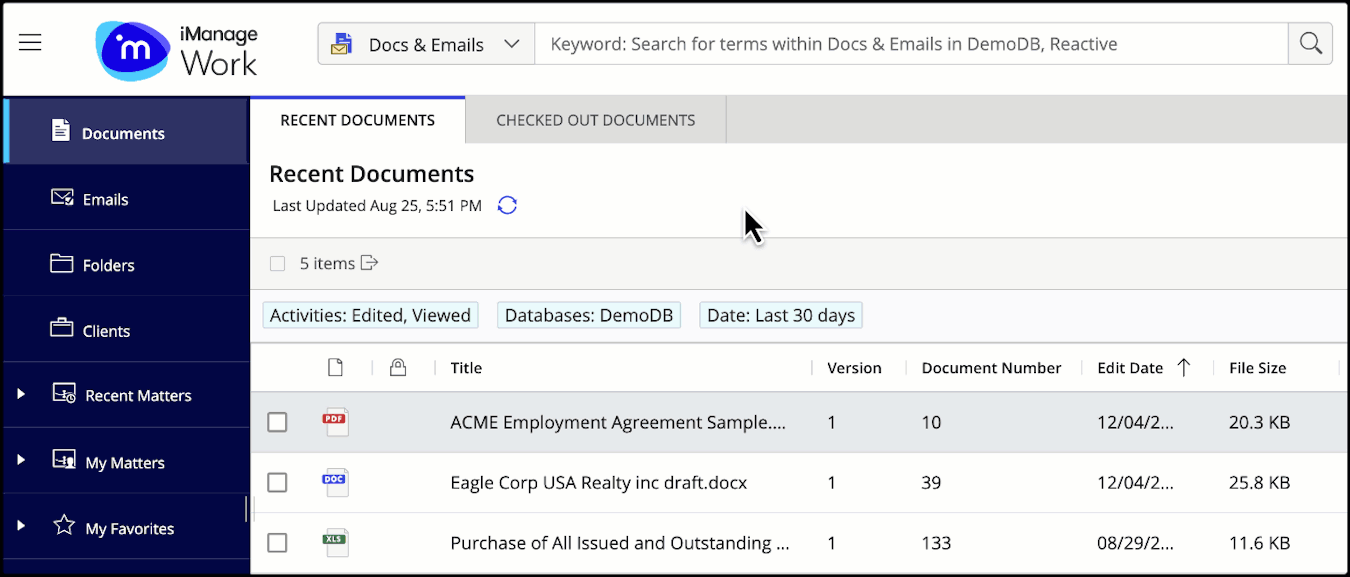Check the ACME Employment Agreement row checkbox
Screen dimensions: 1350x577
(277, 422)
